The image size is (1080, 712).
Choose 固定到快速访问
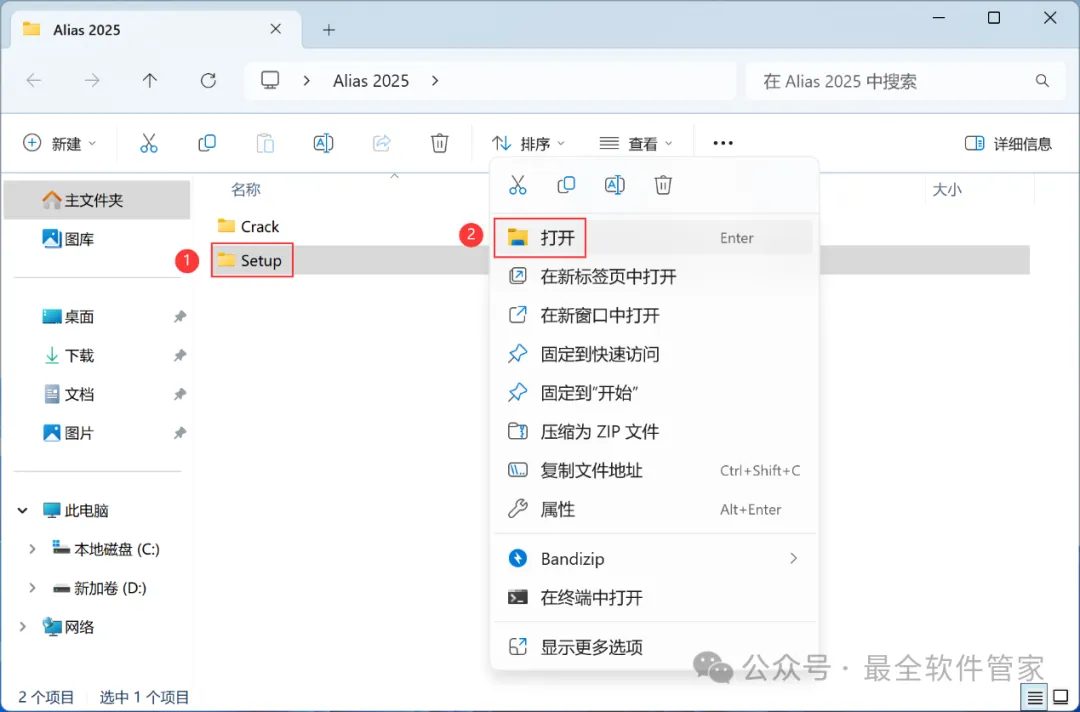(x=654, y=354)
